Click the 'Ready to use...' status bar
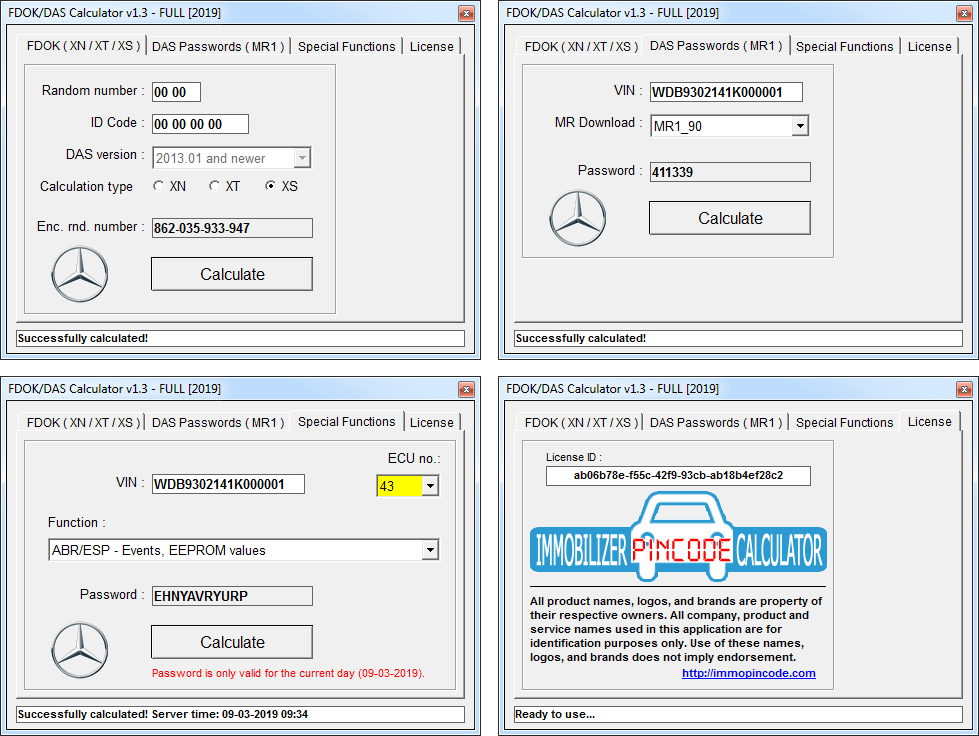The width and height of the screenshot is (979, 736). [x=738, y=714]
